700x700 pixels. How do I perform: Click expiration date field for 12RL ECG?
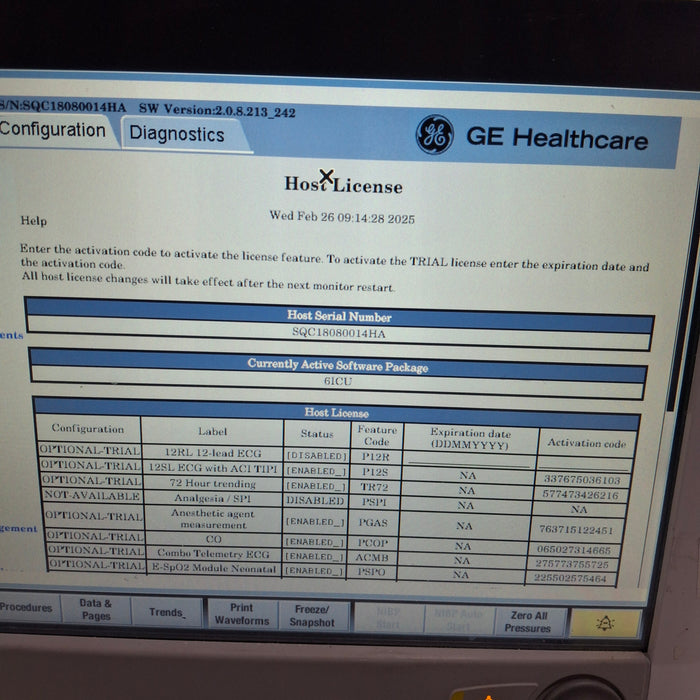click(468, 459)
